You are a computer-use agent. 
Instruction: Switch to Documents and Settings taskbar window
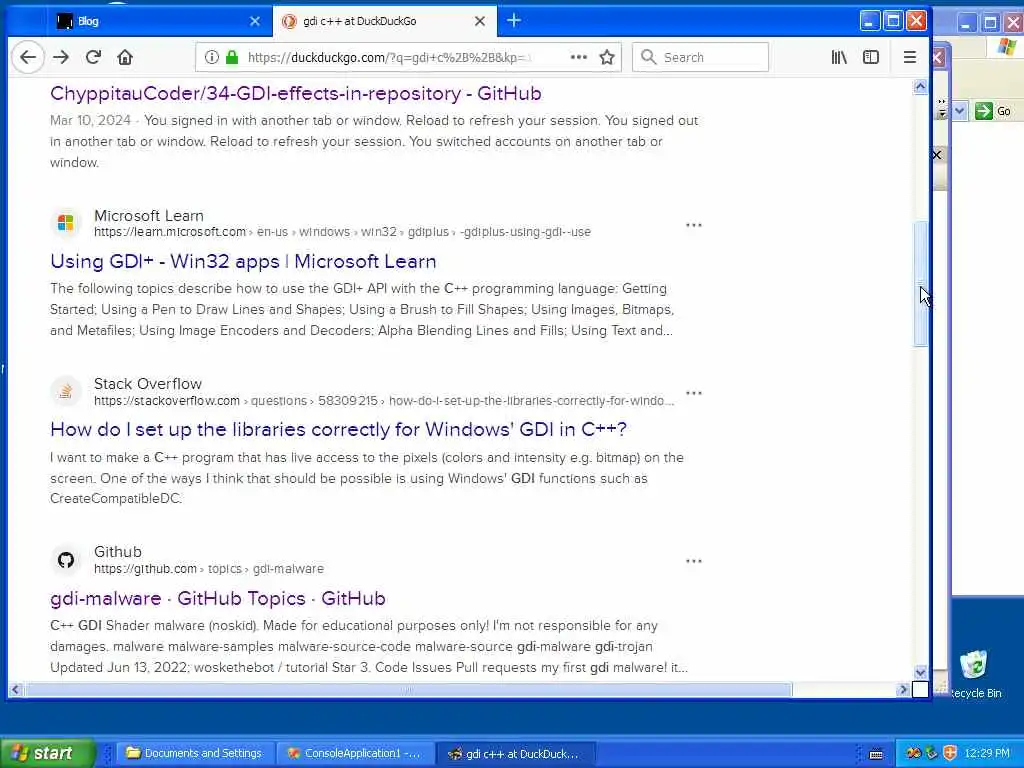pyautogui.click(x=194, y=753)
